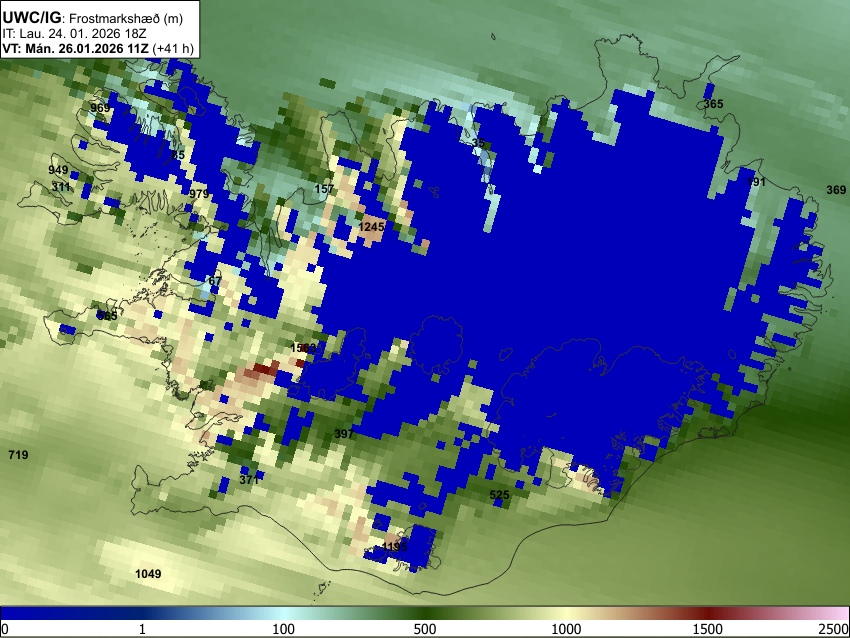Click the map value 1245
This screenshot has height=638, width=850.
click(x=372, y=227)
